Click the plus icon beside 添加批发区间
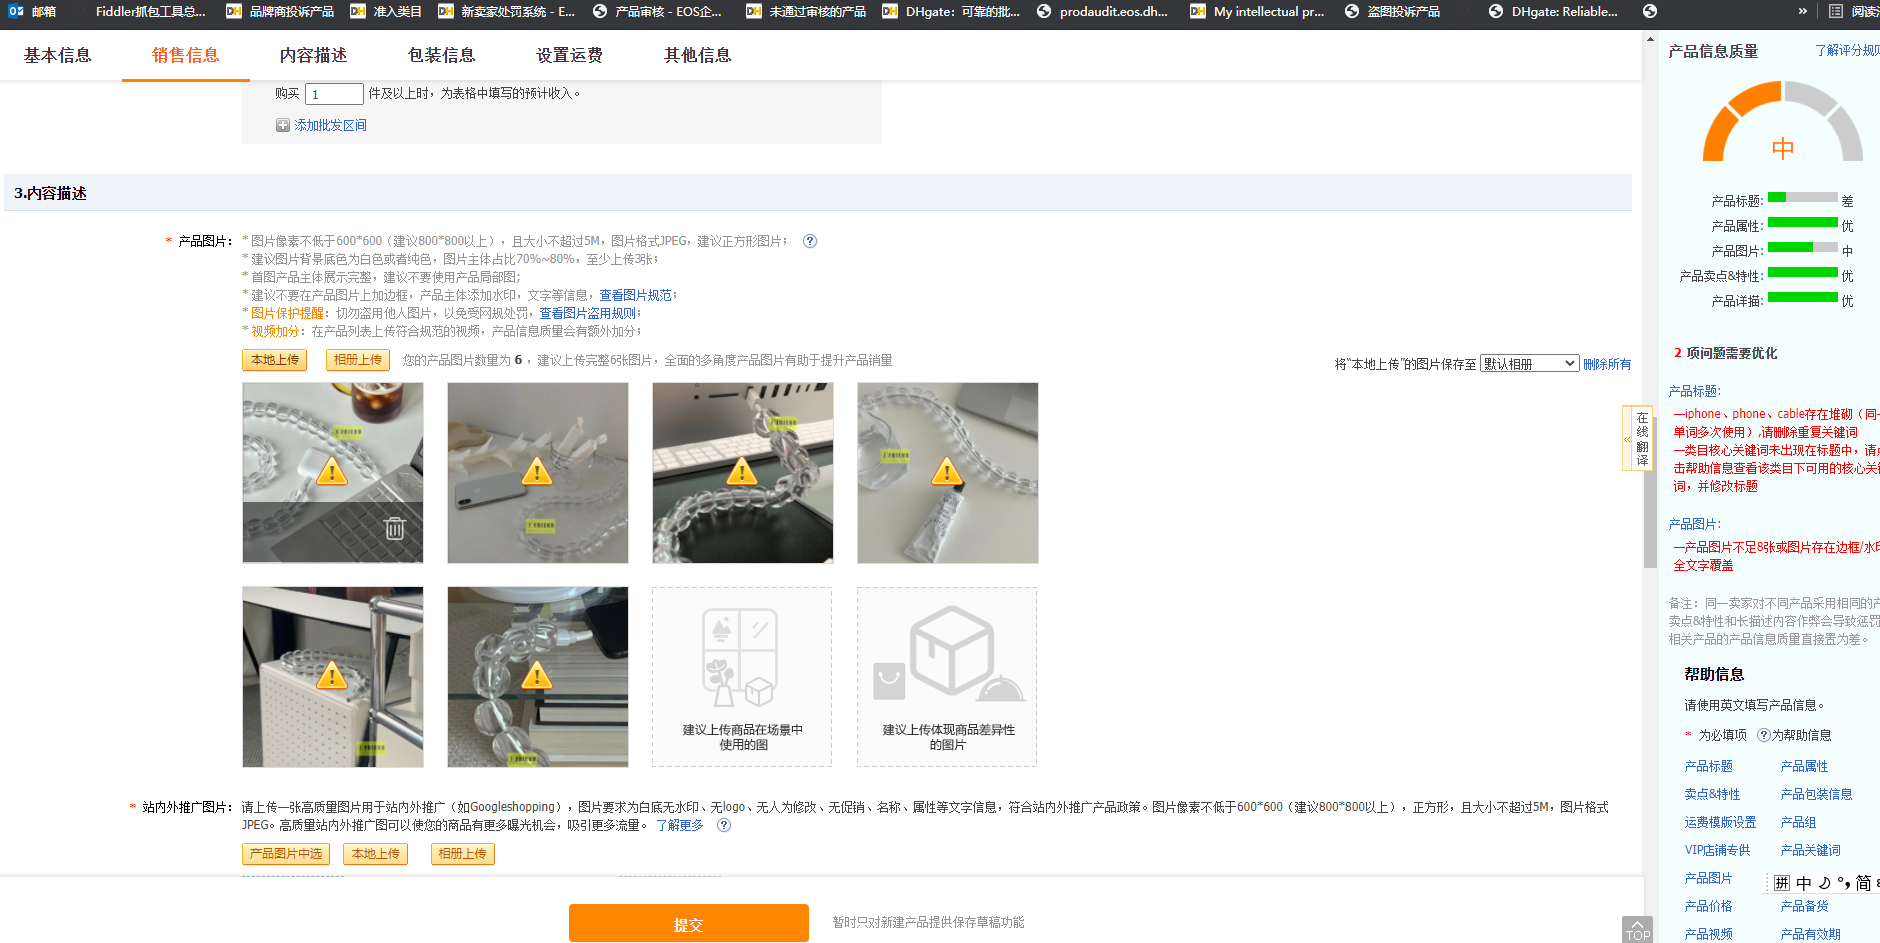The height and width of the screenshot is (943, 1880). (283, 126)
